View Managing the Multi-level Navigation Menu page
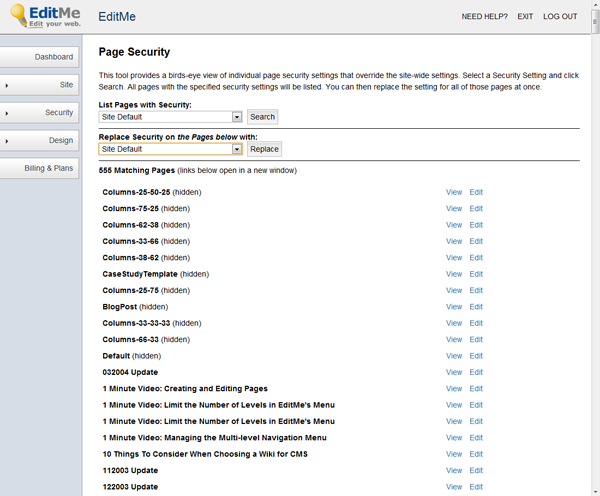Viewport: 600px width, 496px height. [454, 438]
